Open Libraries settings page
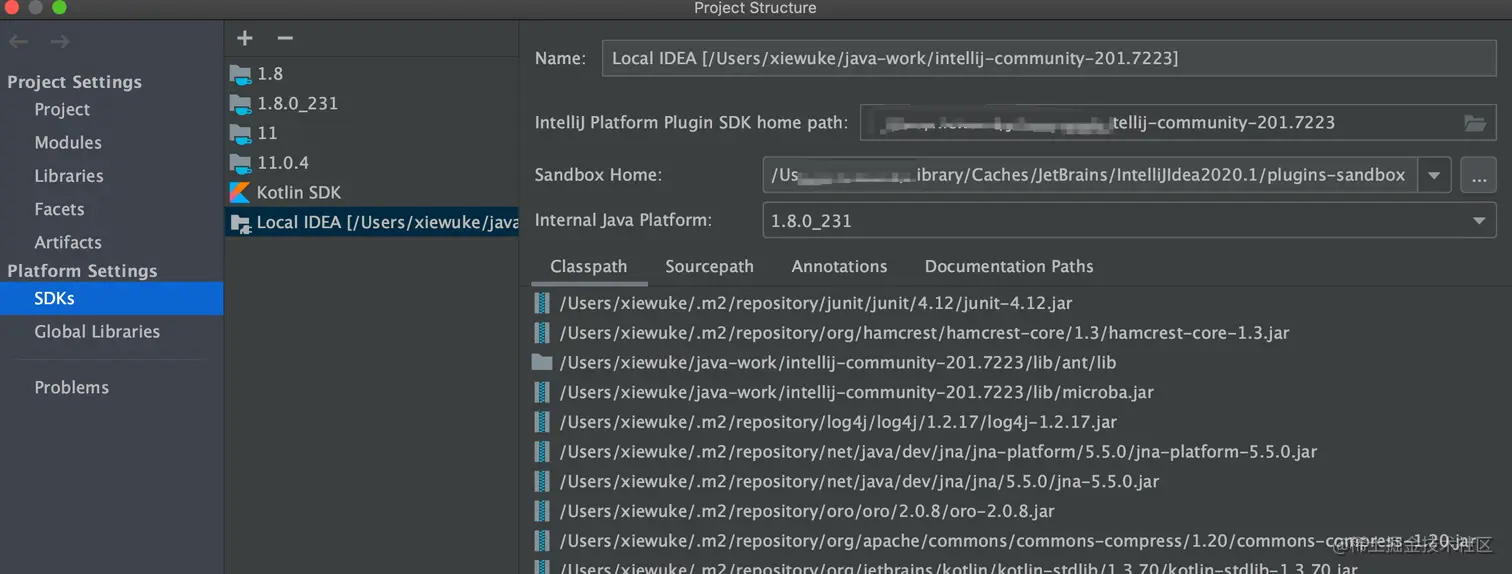This screenshot has height=574, width=1512. click(69, 176)
